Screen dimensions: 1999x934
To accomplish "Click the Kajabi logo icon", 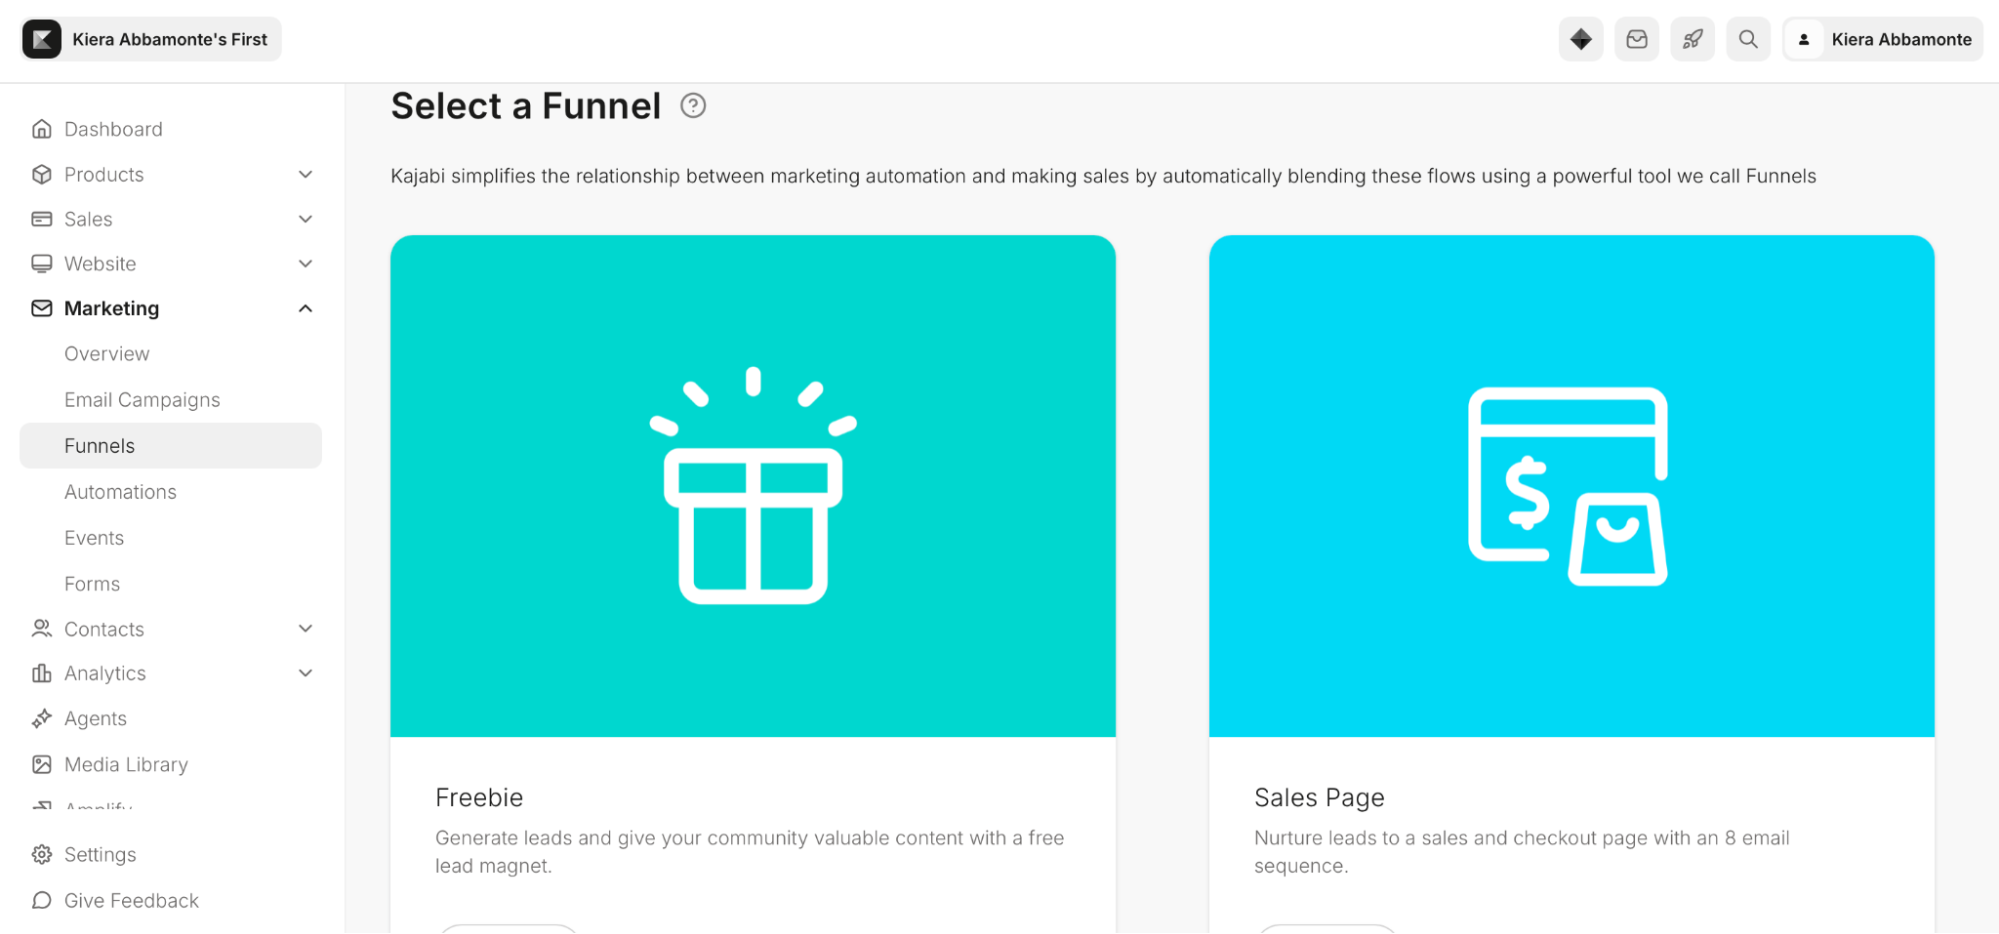I will point(42,39).
